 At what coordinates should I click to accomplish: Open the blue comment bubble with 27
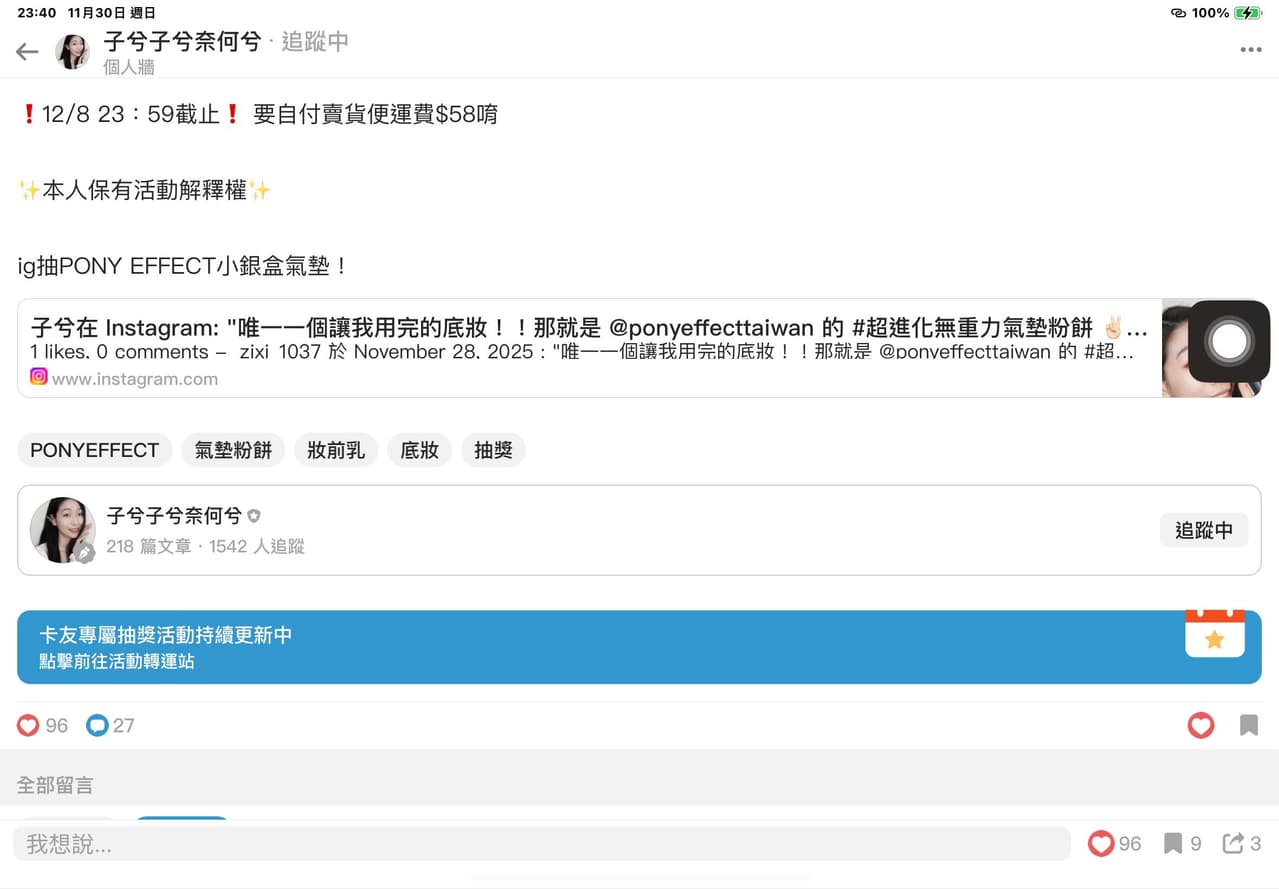[x=97, y=725]
